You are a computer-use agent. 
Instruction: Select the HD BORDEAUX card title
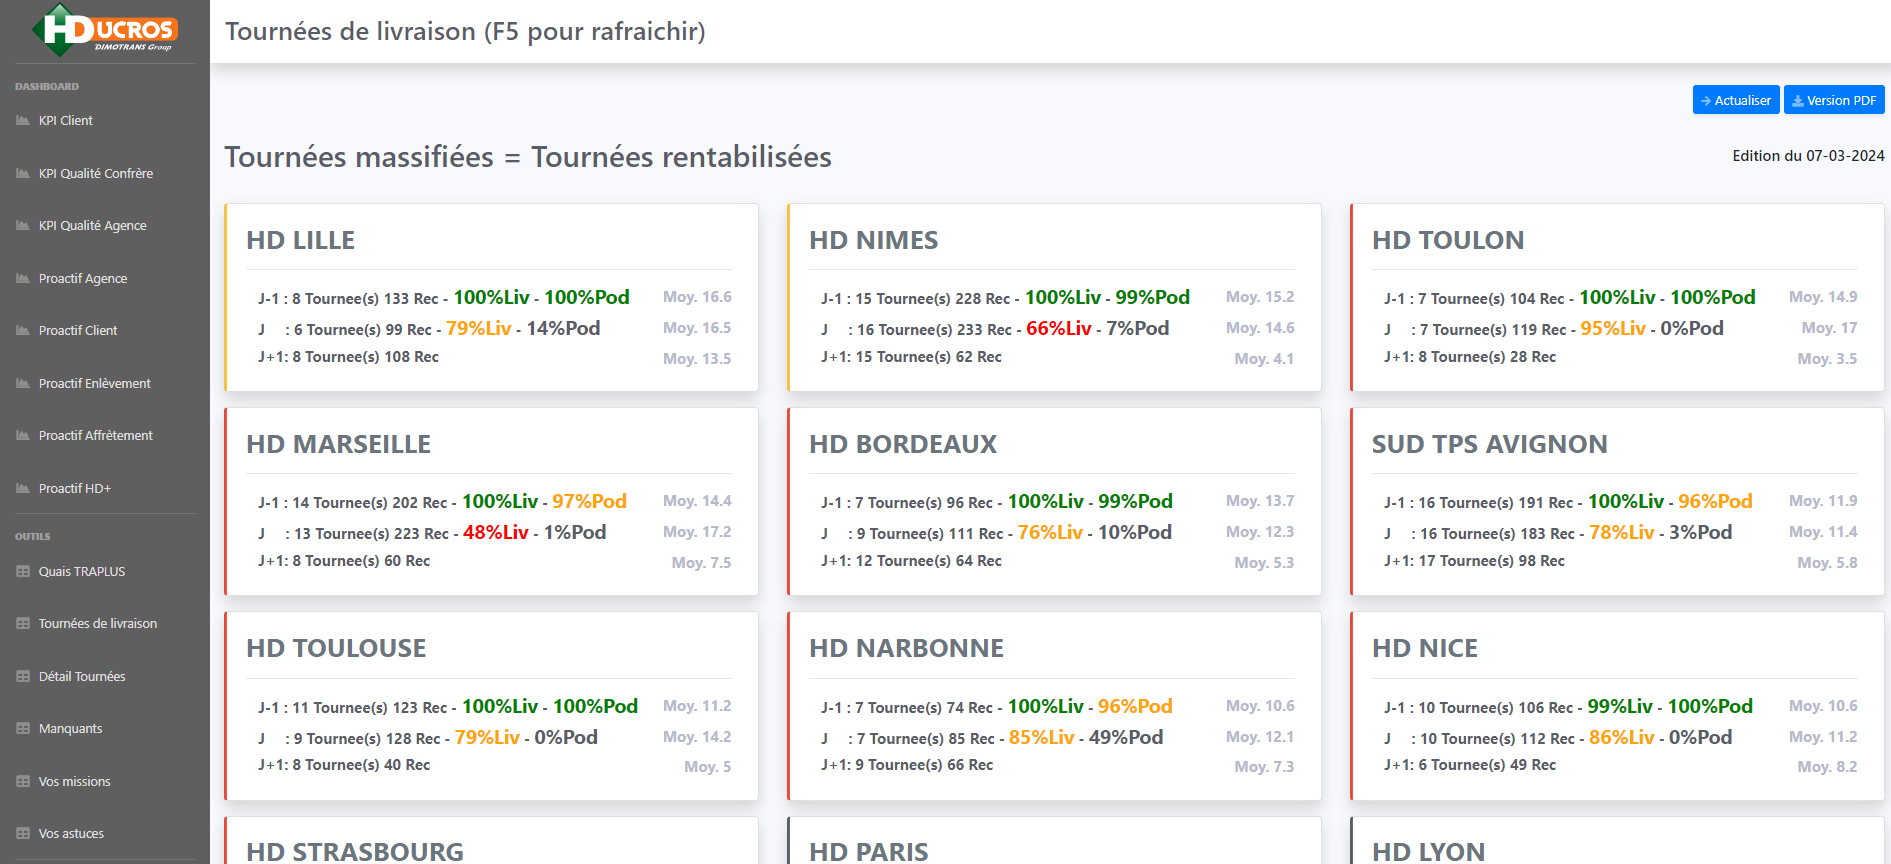pyautogui.click(x=903, y=445)
